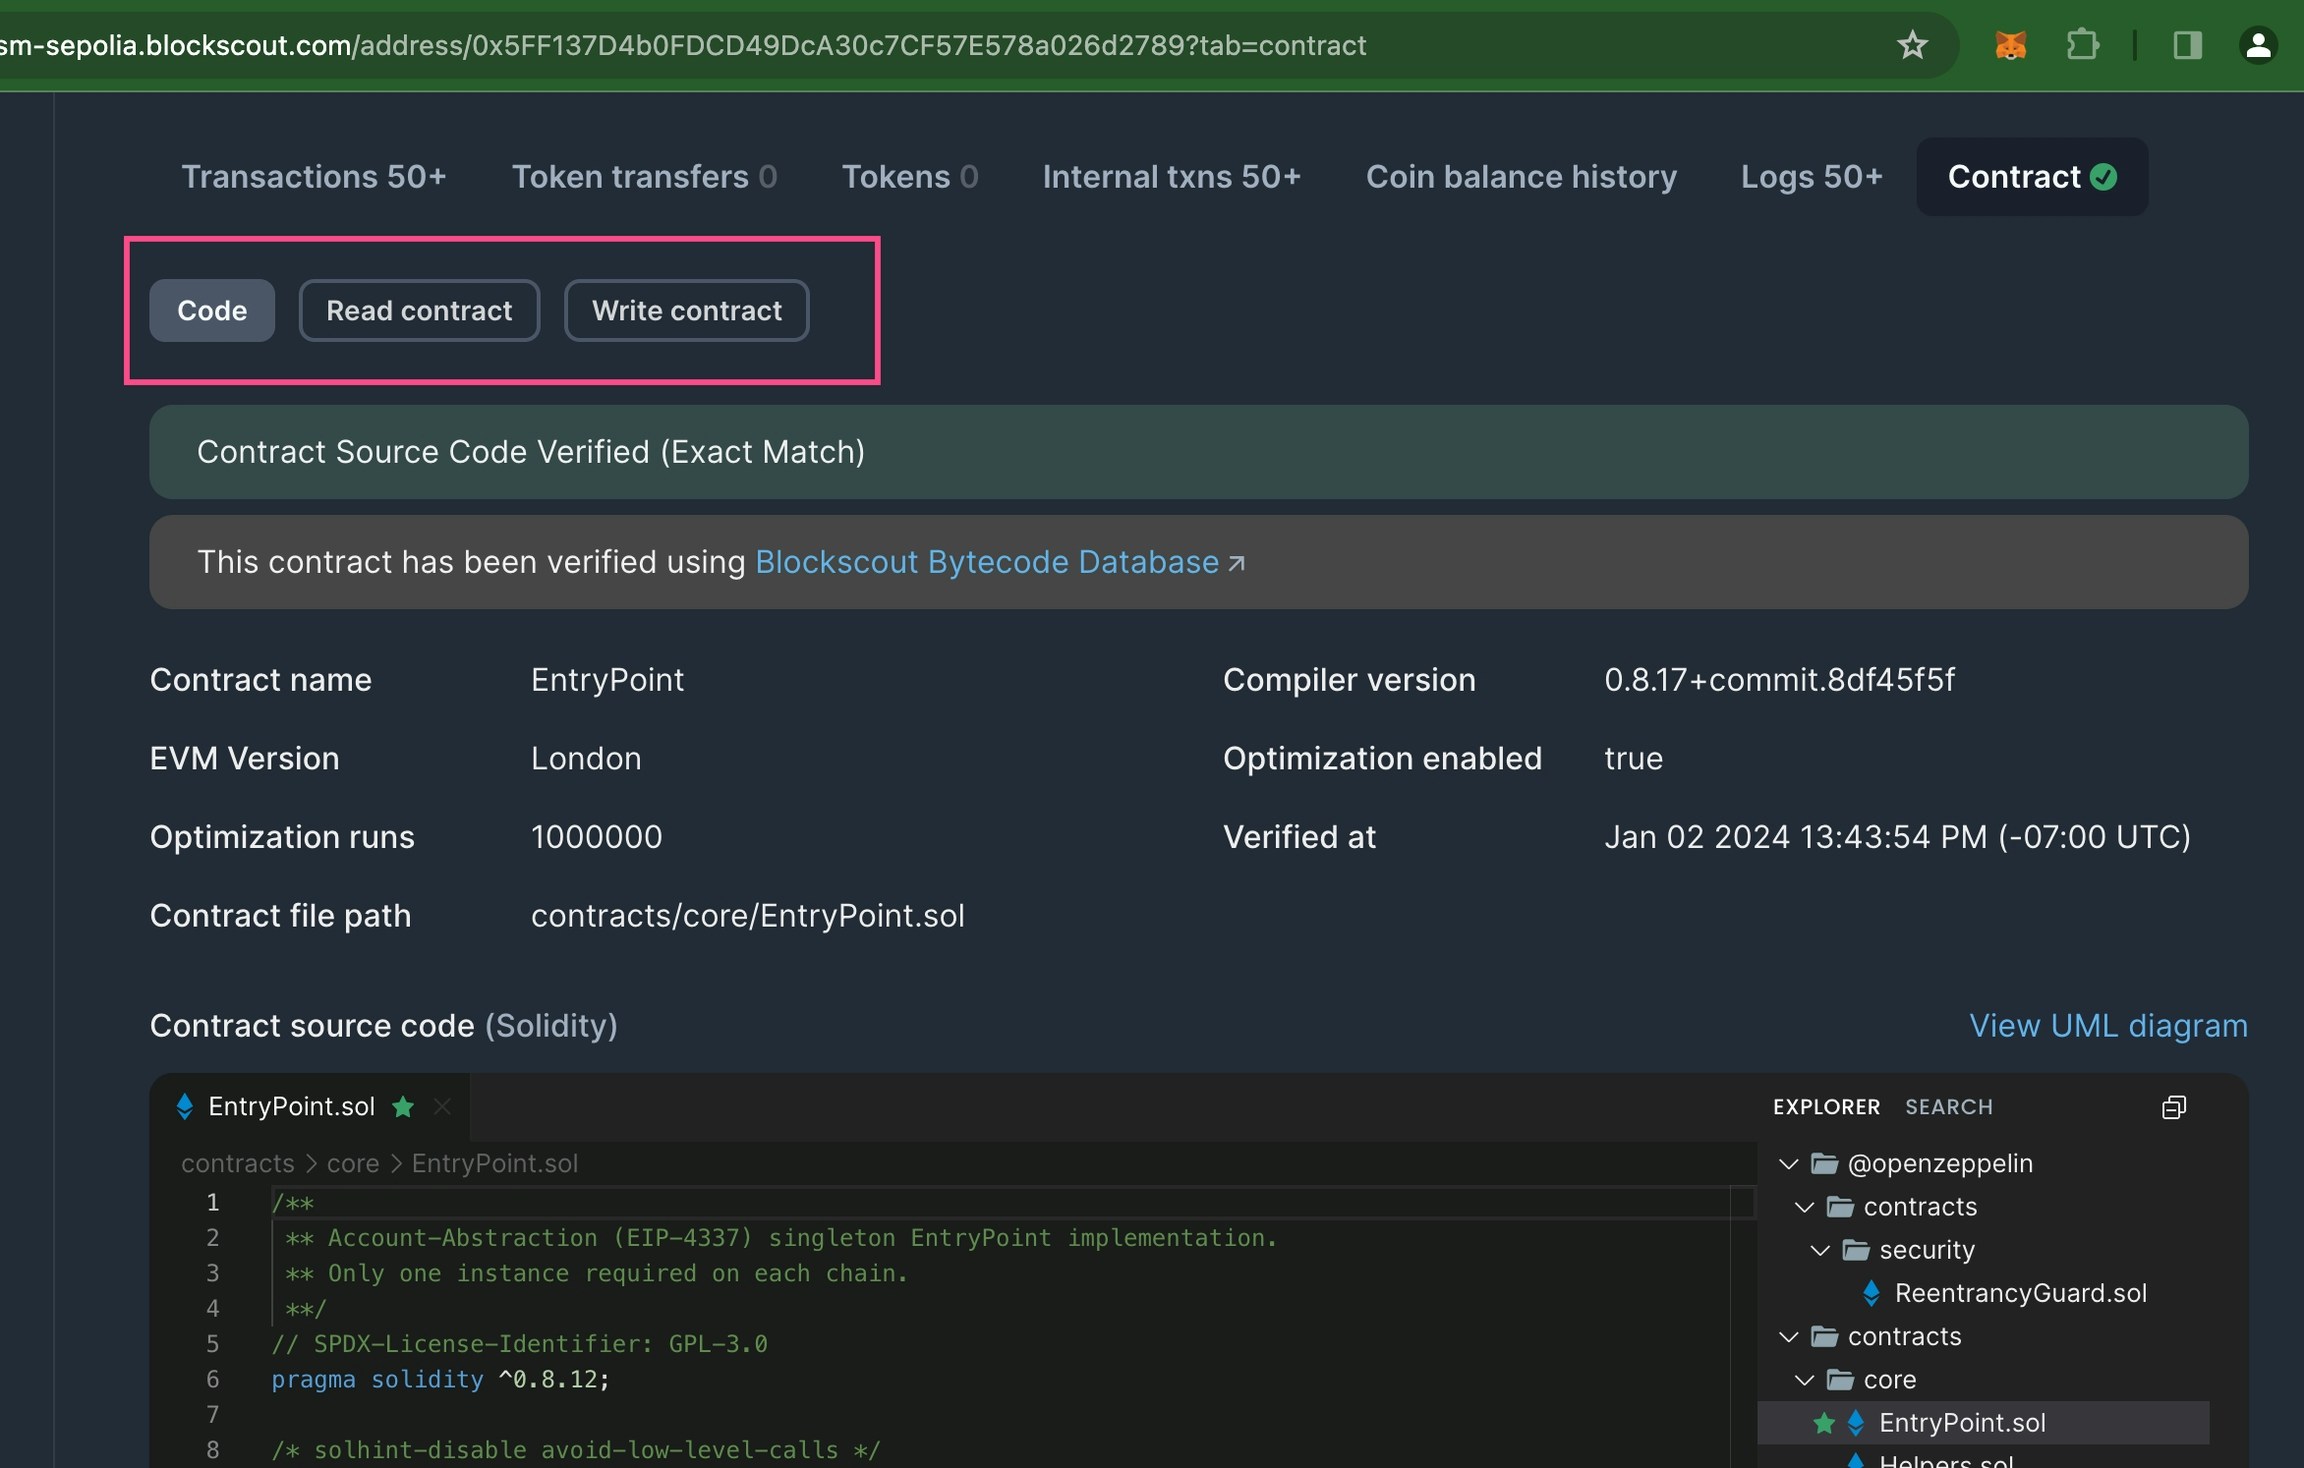
Task: Click the copy icon in code explorer
Action: click(2173, 1107)
